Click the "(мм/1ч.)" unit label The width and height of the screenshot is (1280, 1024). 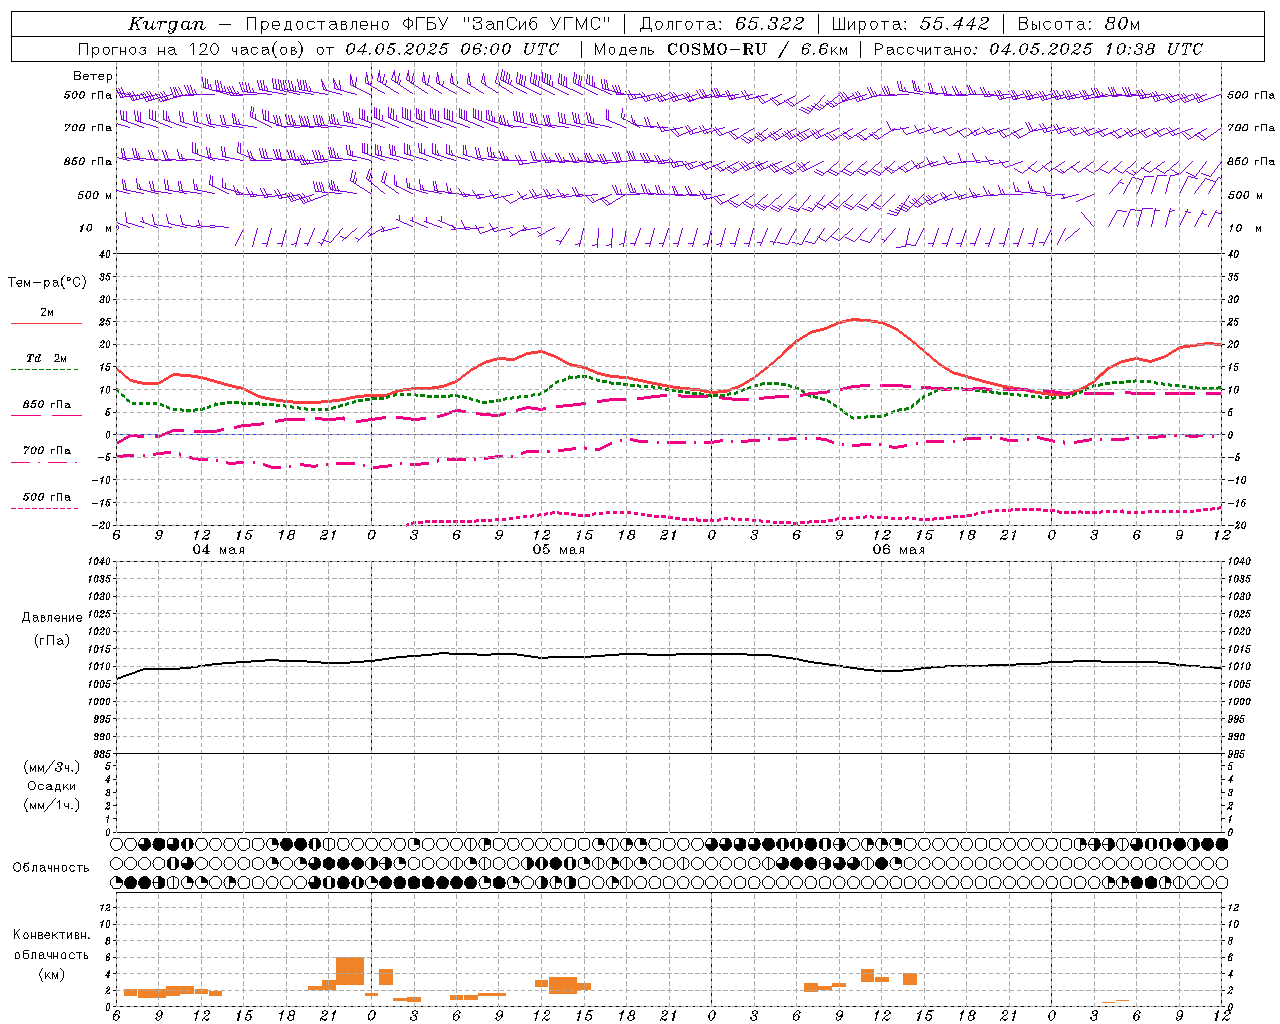(51, 805)
